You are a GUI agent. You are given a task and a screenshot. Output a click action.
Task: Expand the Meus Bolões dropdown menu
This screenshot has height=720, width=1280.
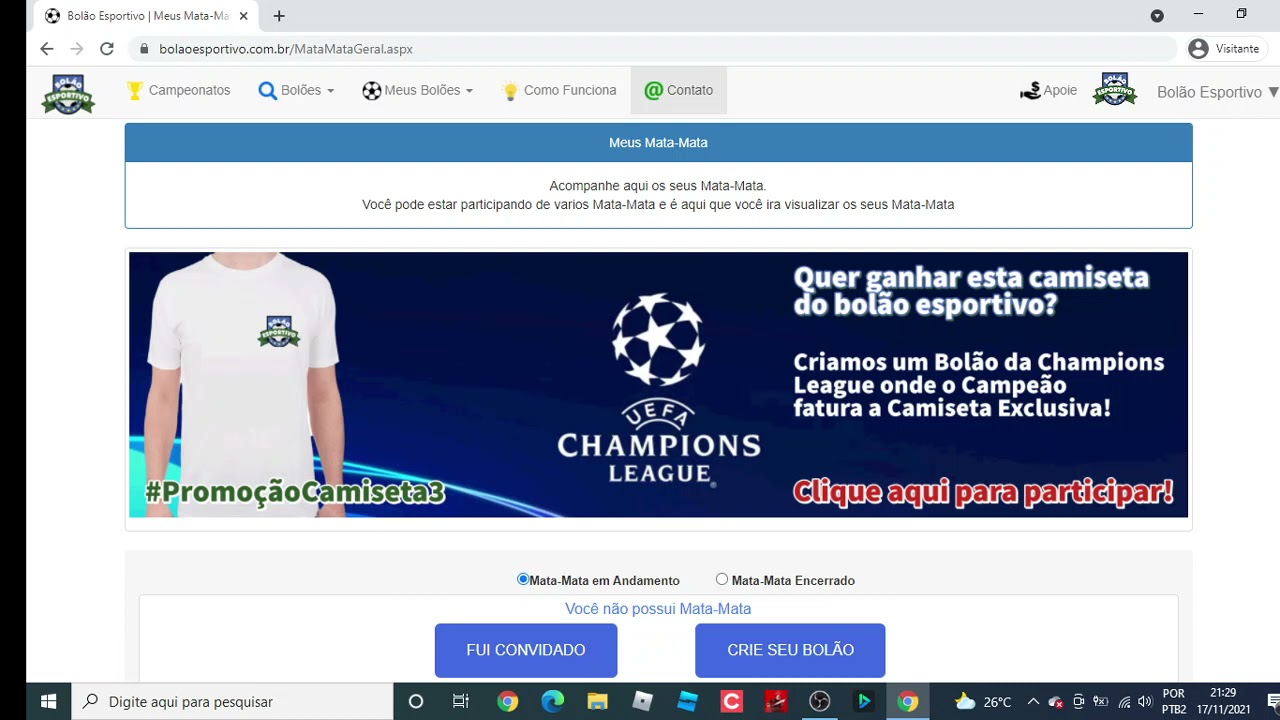(x=418, y=91)
